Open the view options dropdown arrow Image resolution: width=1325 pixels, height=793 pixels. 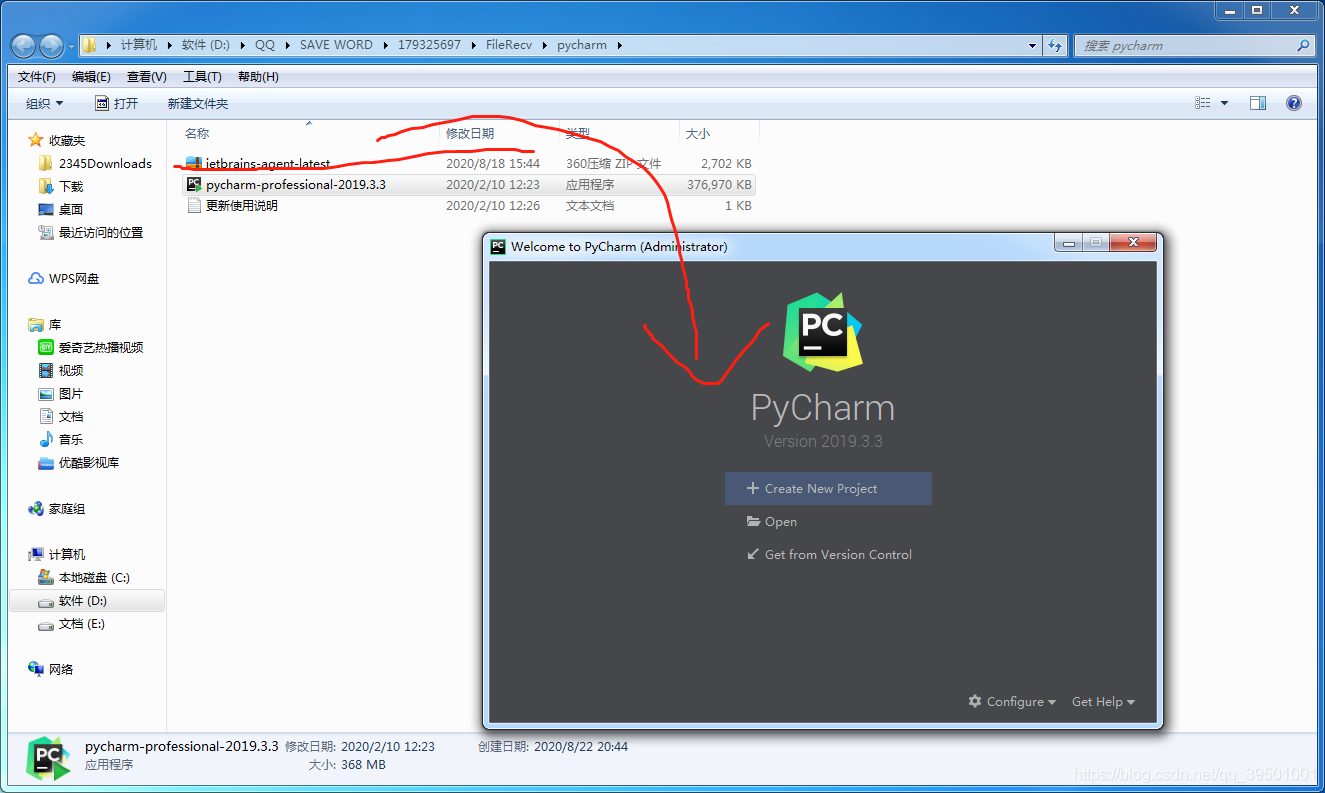click(x=1224, y=103)
